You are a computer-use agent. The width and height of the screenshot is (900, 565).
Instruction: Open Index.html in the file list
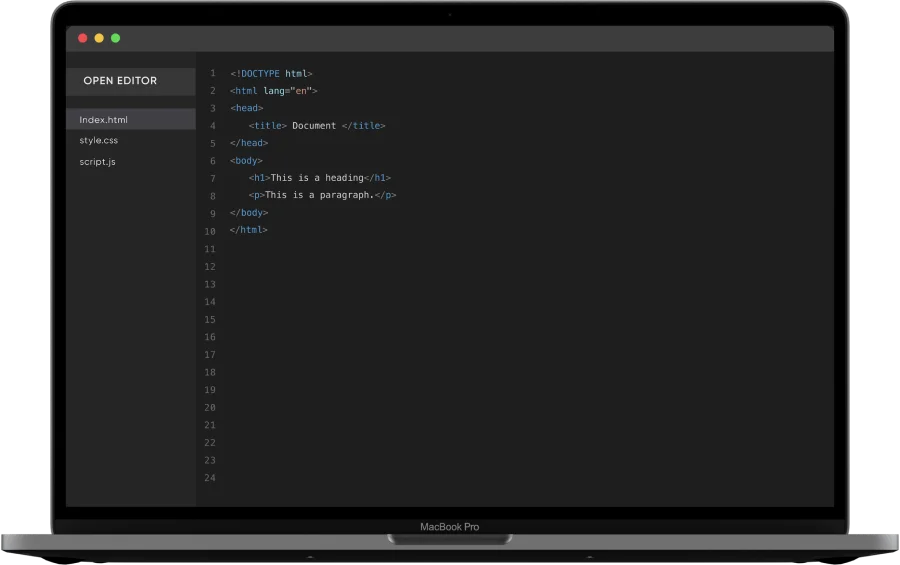[x=104, y=120]
